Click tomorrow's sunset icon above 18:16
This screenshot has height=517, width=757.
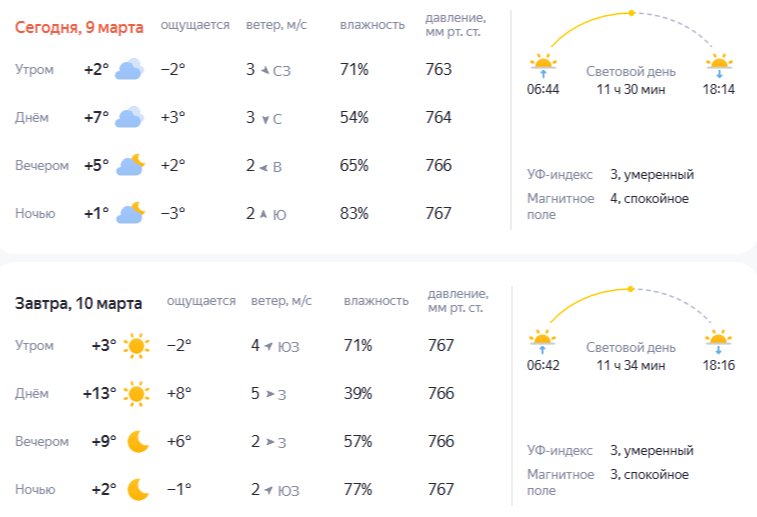tap(719, 341)
